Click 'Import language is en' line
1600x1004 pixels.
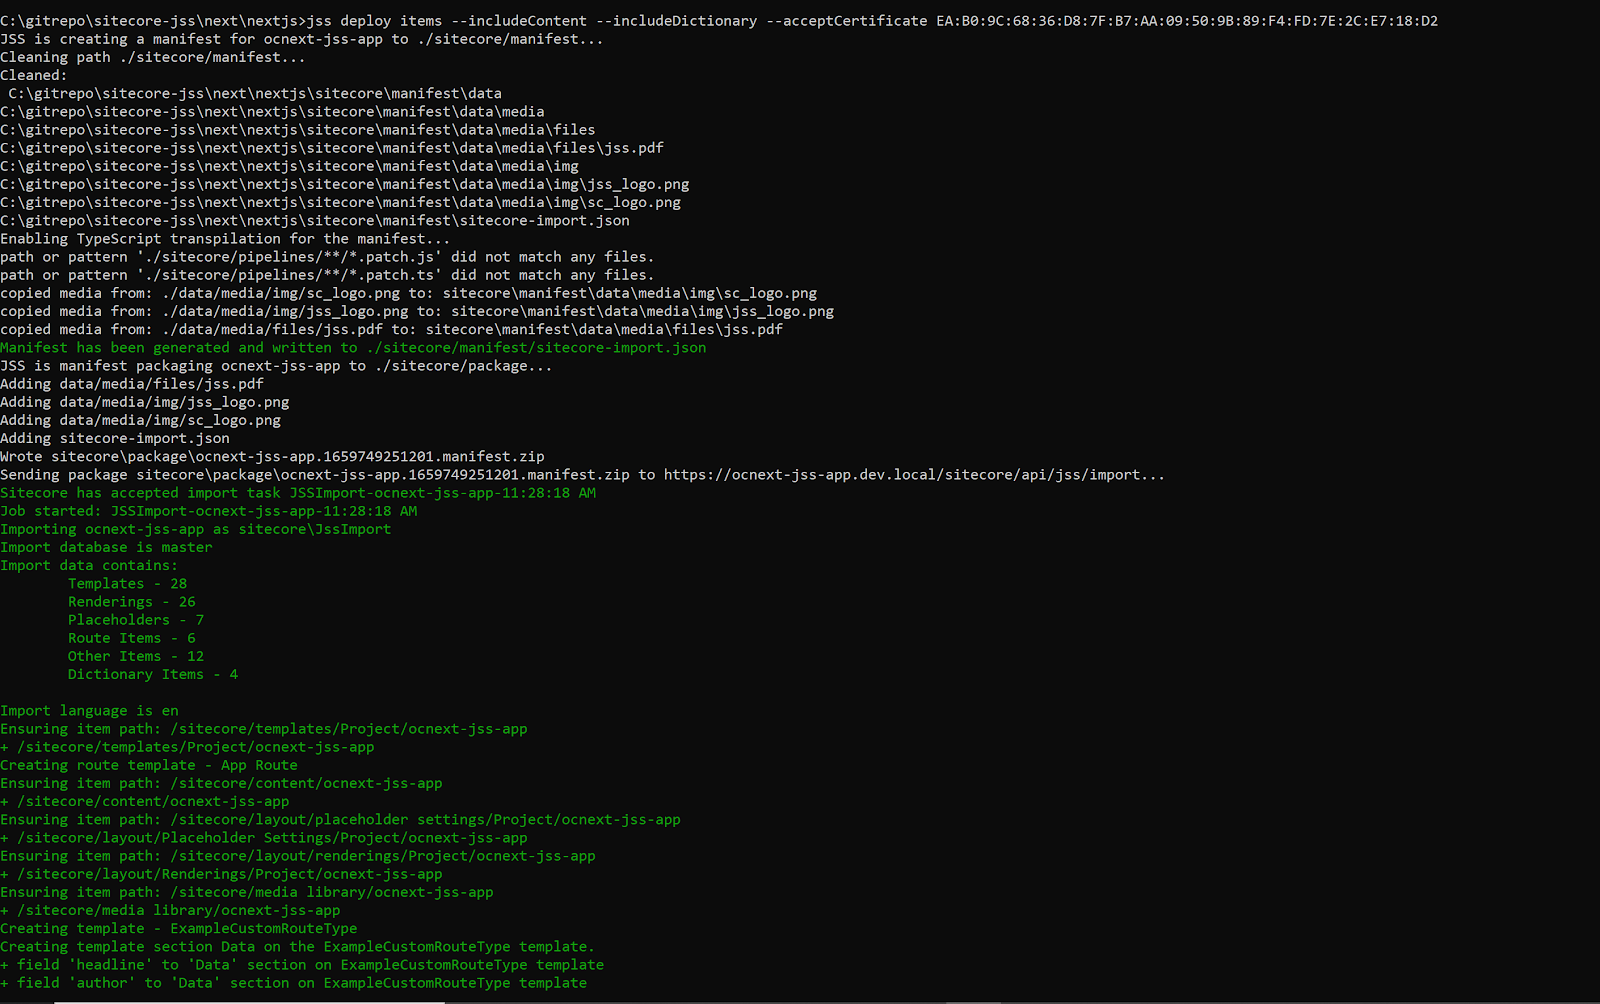click(x=89, y=711)
